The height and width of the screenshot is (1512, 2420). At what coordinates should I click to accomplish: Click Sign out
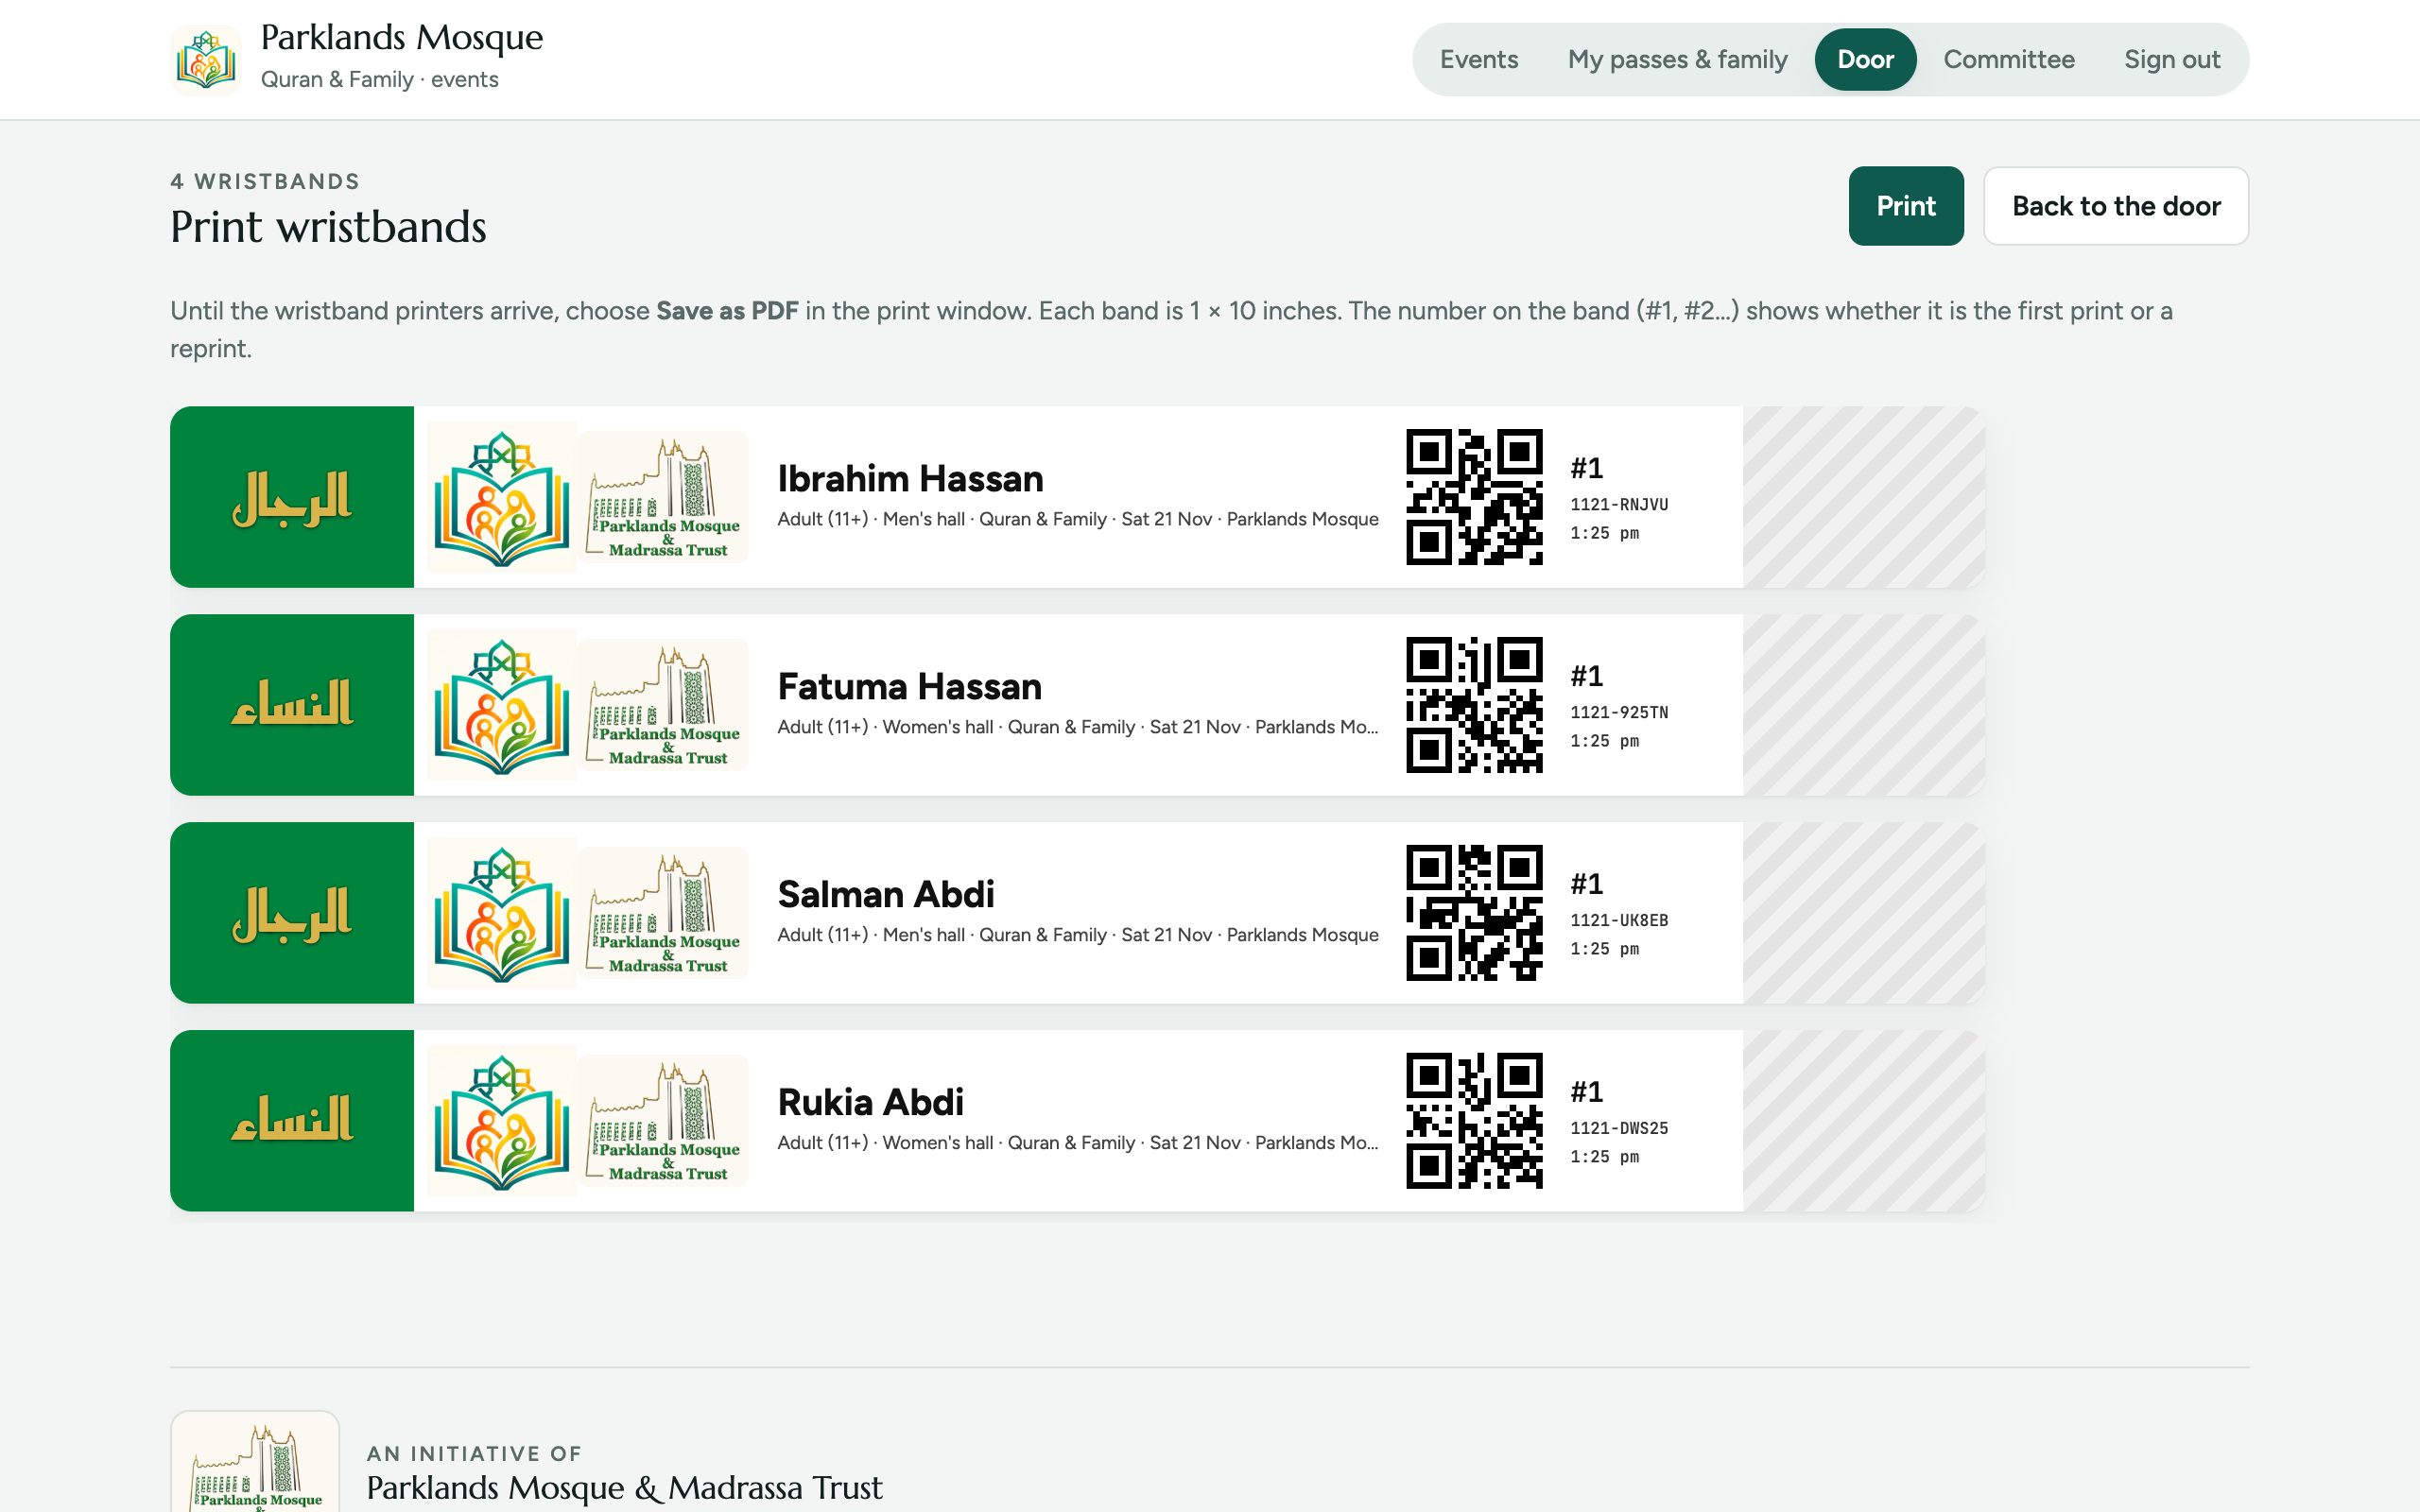[x=2172, y=60]
